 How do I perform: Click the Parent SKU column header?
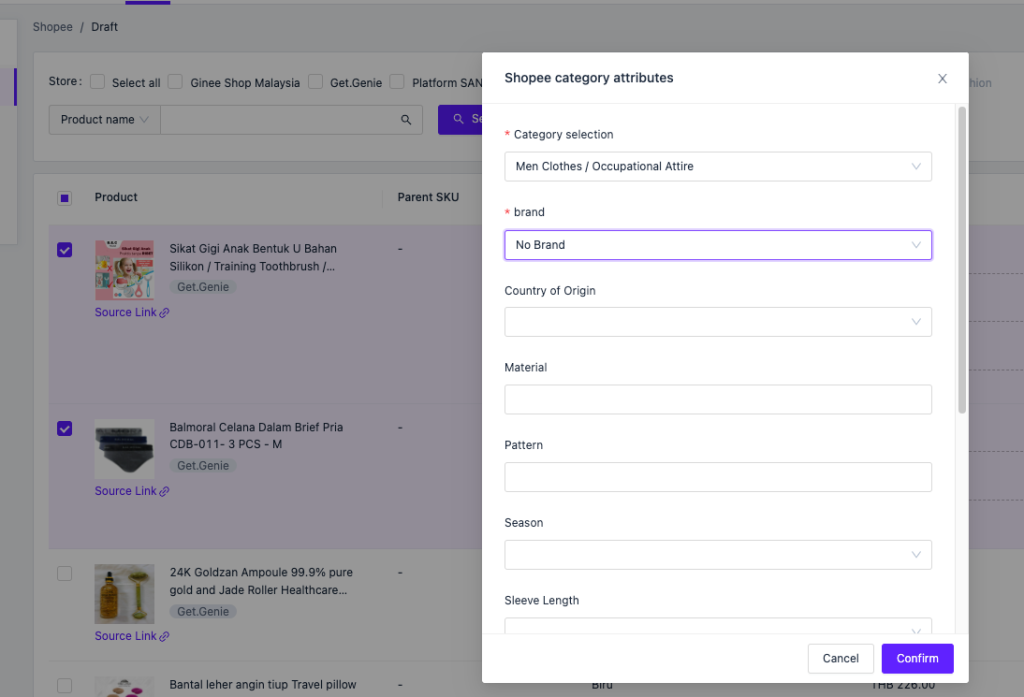coord(428,197)
